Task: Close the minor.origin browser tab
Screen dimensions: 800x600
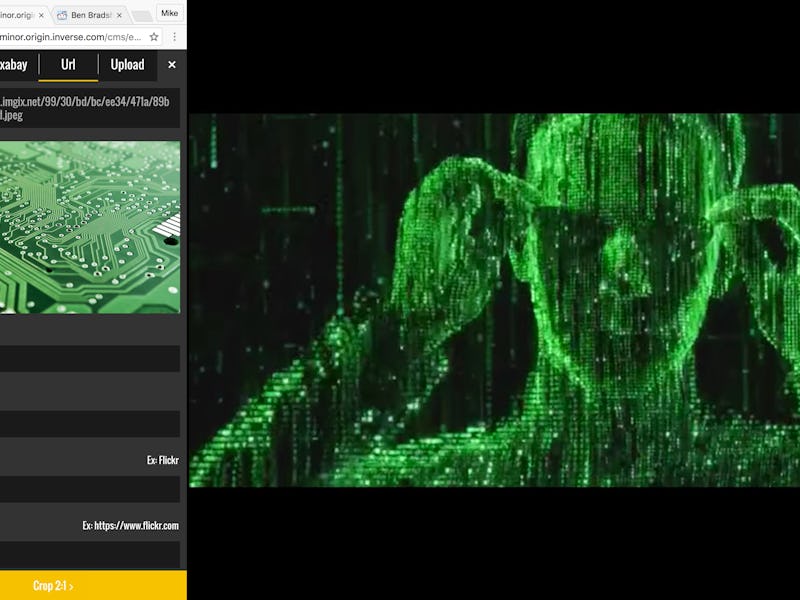Action: tap(41, 15)
